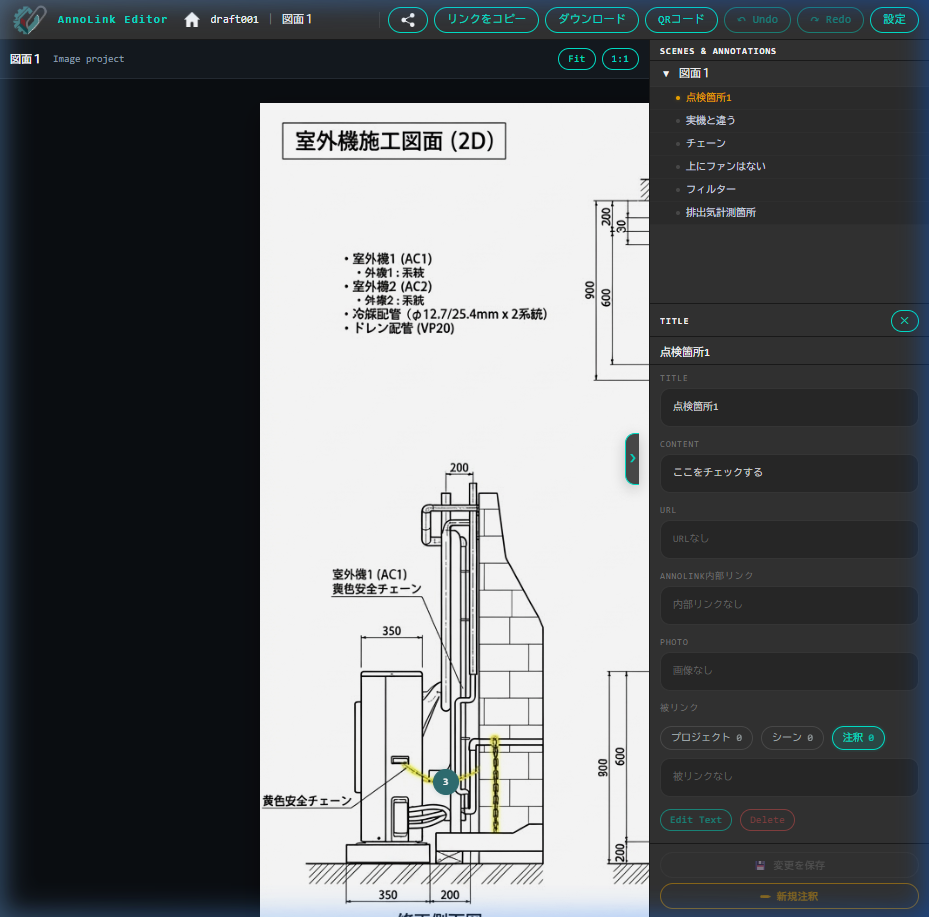Screen dimensions: 929x917
Task: Toggle the 注釈 0 filter chip
Action: 858,737
